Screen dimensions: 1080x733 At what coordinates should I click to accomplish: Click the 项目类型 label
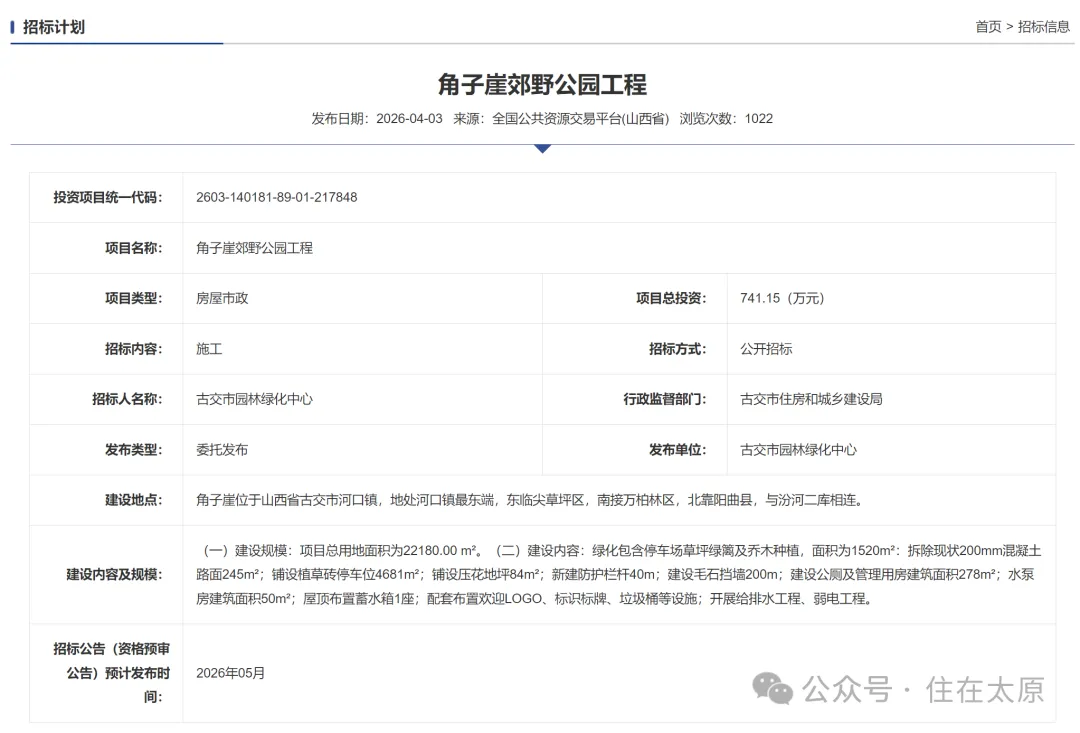(134, 298)
